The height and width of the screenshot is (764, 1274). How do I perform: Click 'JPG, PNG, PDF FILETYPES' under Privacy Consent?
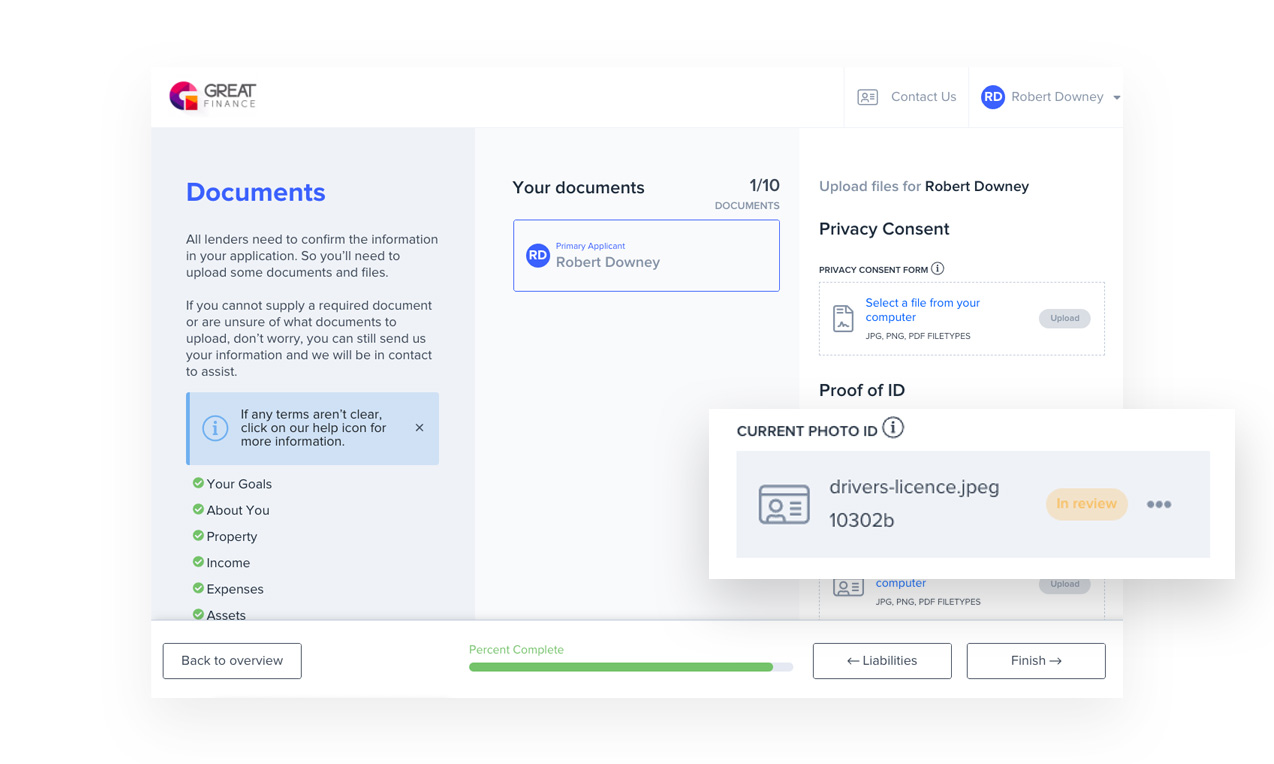click(918, 336)
